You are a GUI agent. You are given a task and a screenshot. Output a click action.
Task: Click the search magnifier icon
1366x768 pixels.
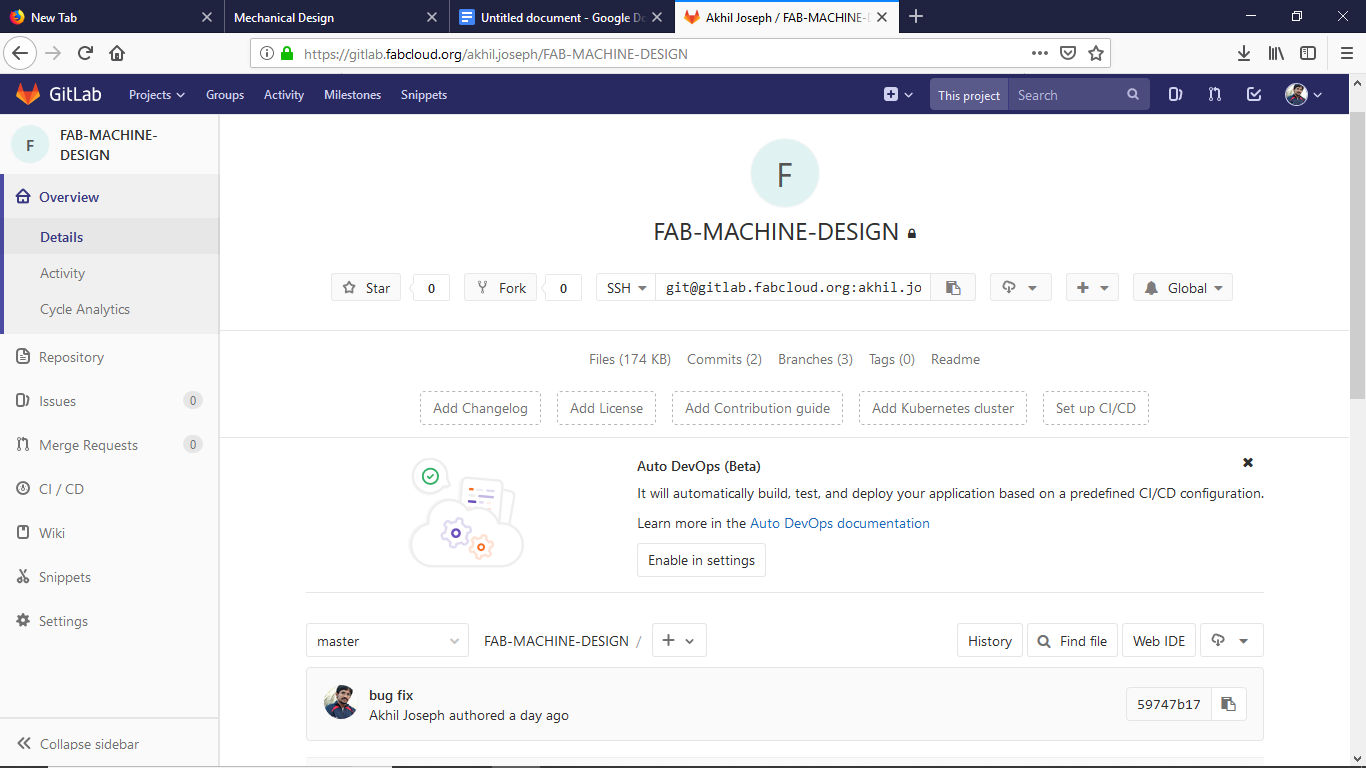(x=1133, y=95)
